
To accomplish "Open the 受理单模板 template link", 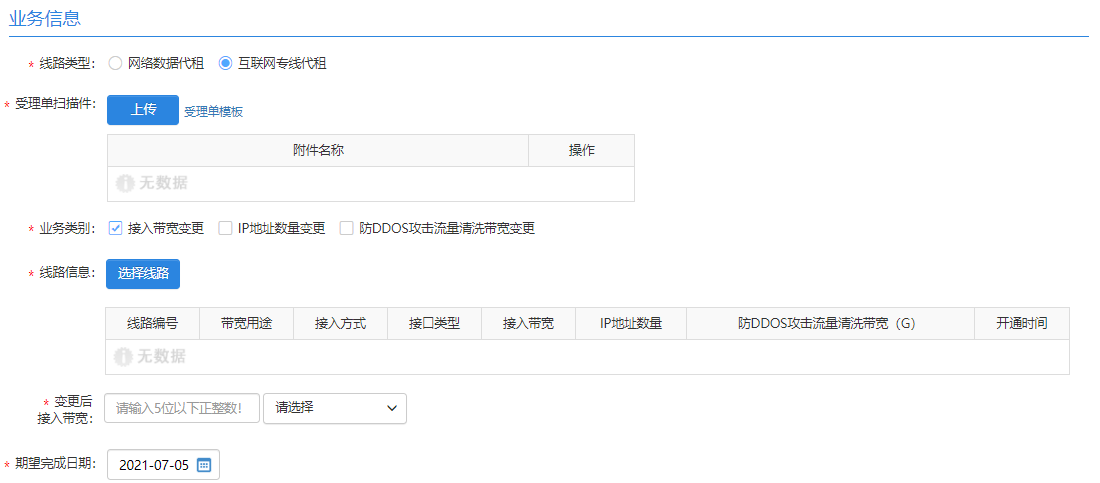I will pyautogui.click(x=214, y=112).
